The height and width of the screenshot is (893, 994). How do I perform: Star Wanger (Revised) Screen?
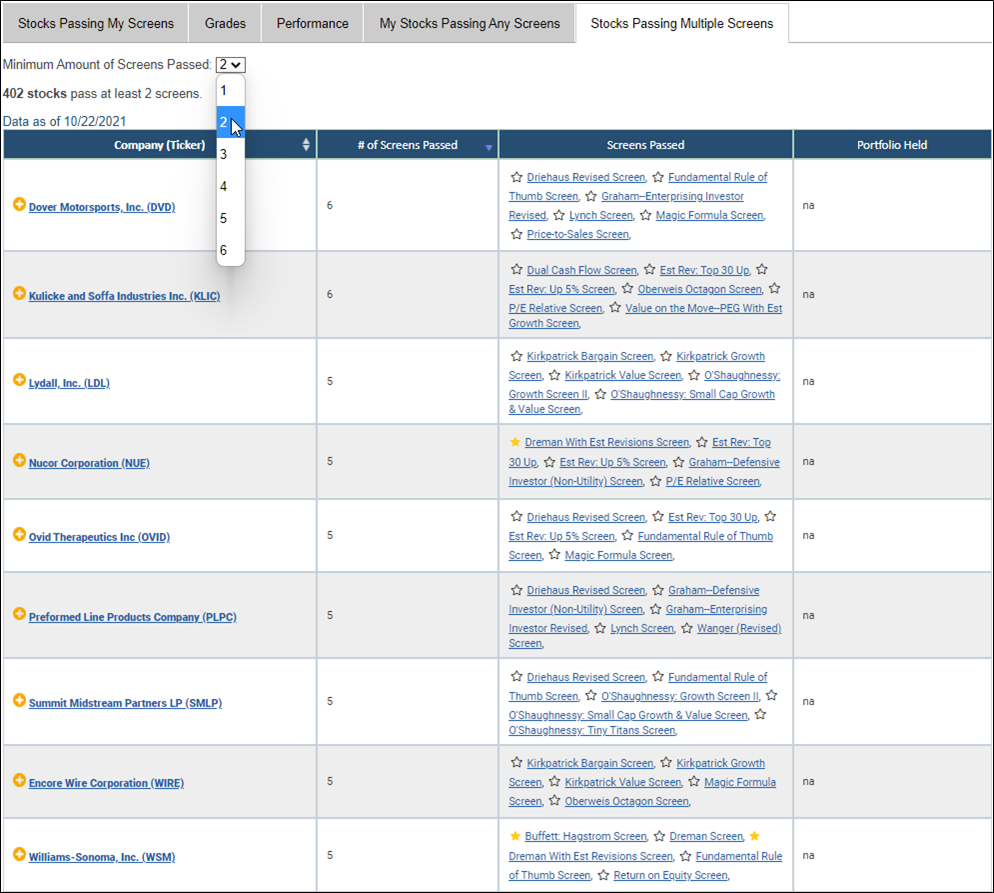click(687, 628)
